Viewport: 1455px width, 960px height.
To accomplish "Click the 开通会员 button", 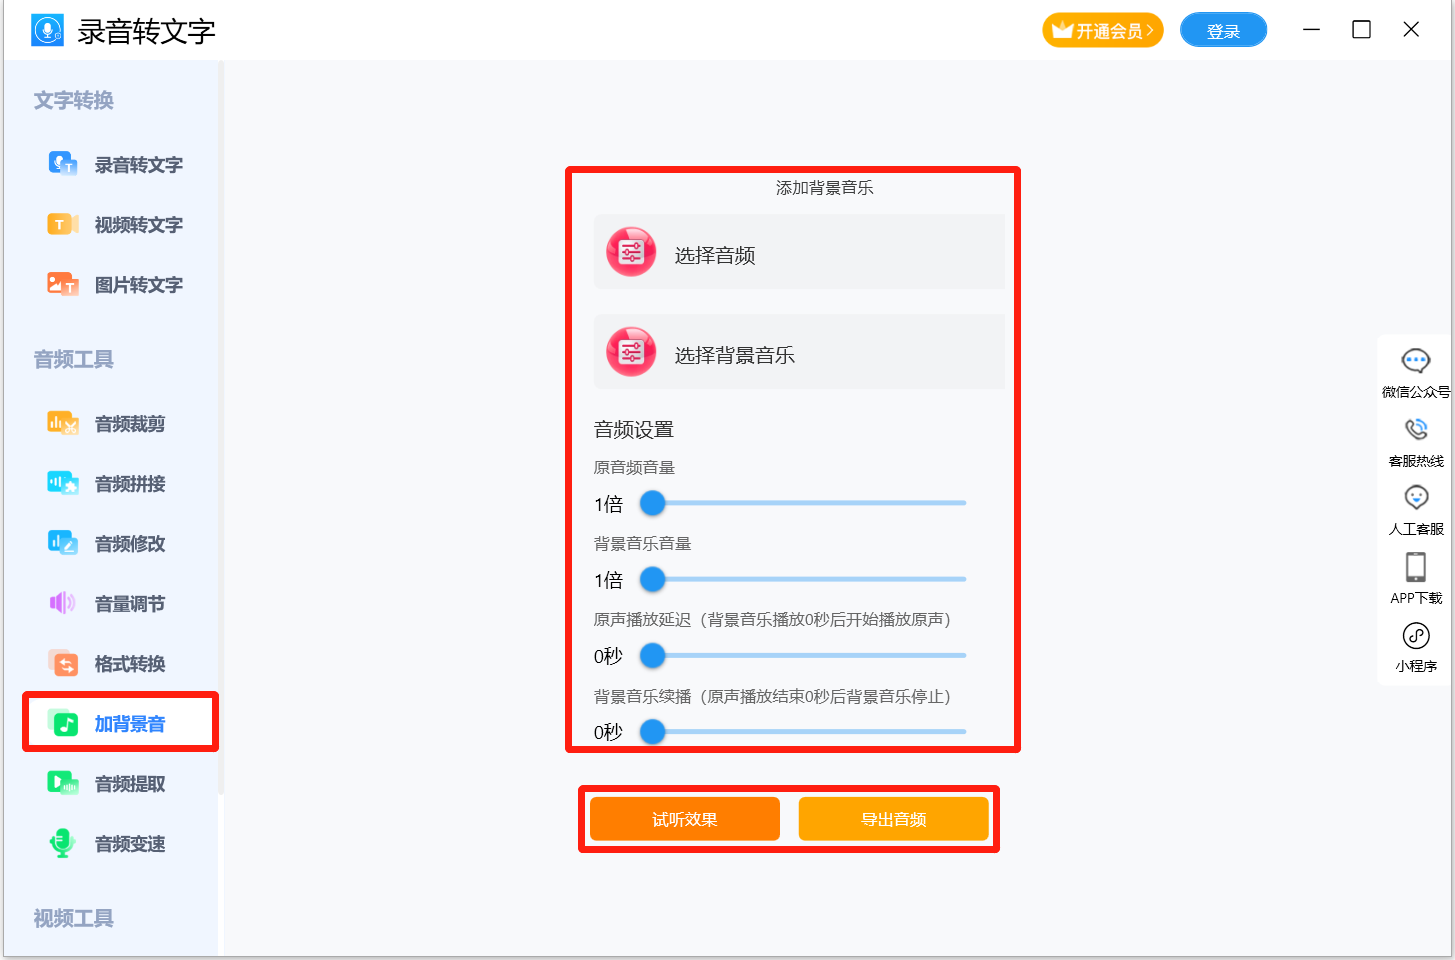I will coord(1103,30).
